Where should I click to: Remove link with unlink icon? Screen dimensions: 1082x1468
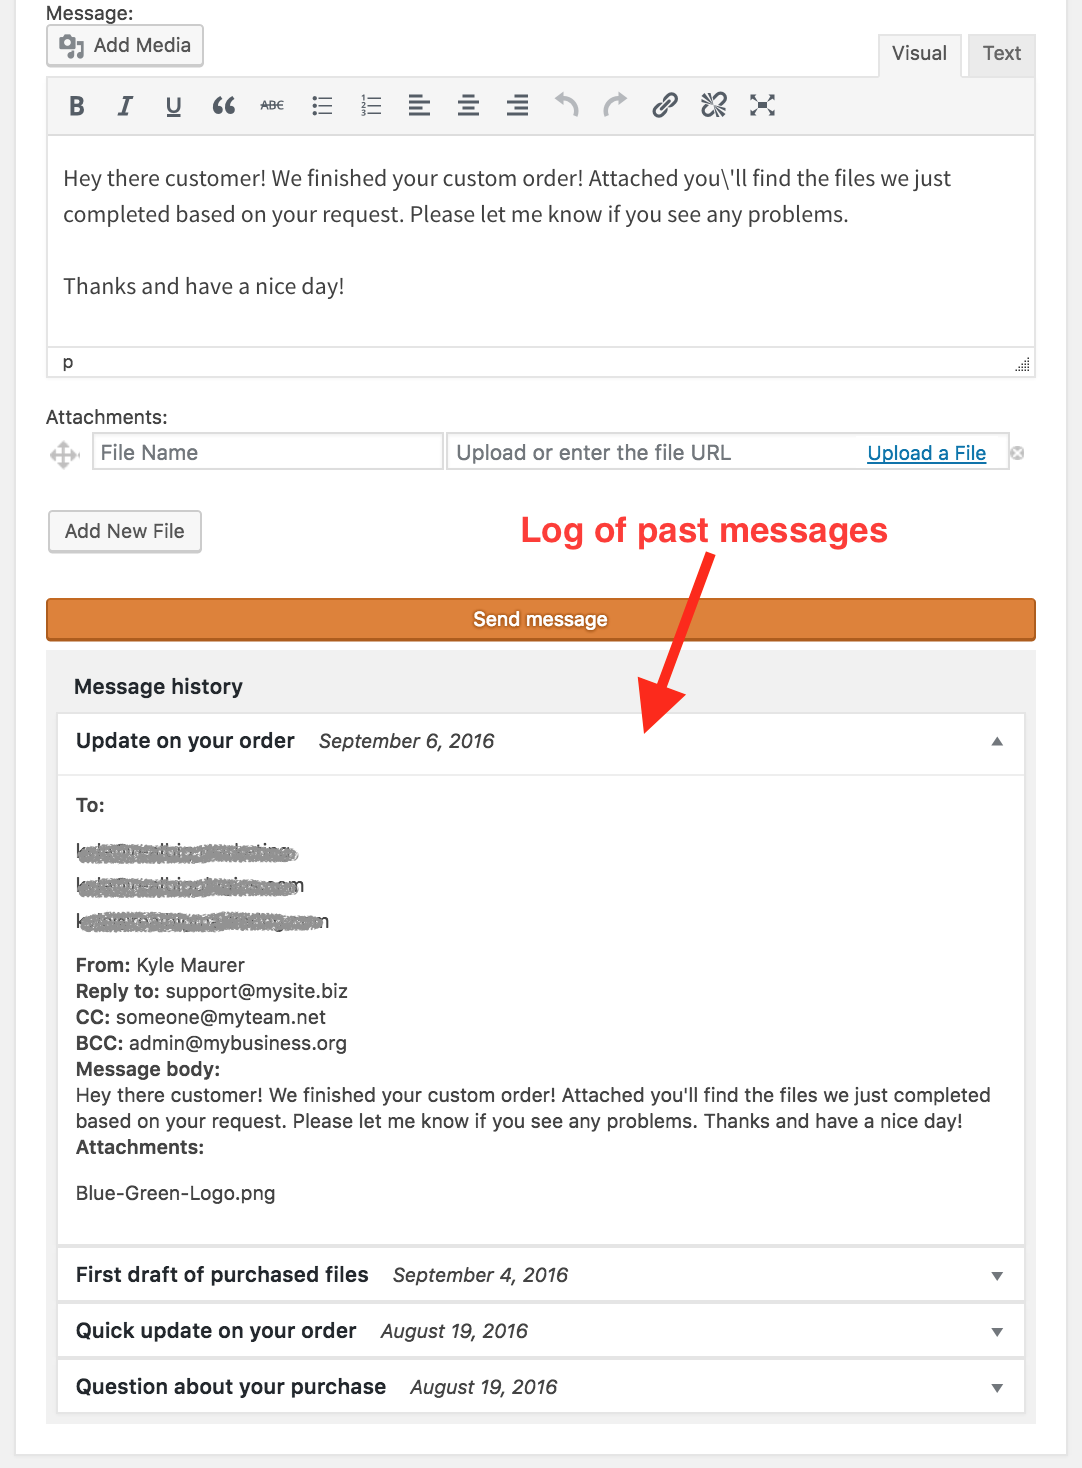pyautogui.click(x=714, y=106)
